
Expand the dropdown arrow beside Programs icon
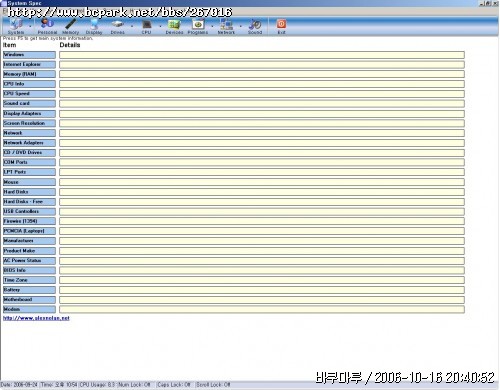212,26
